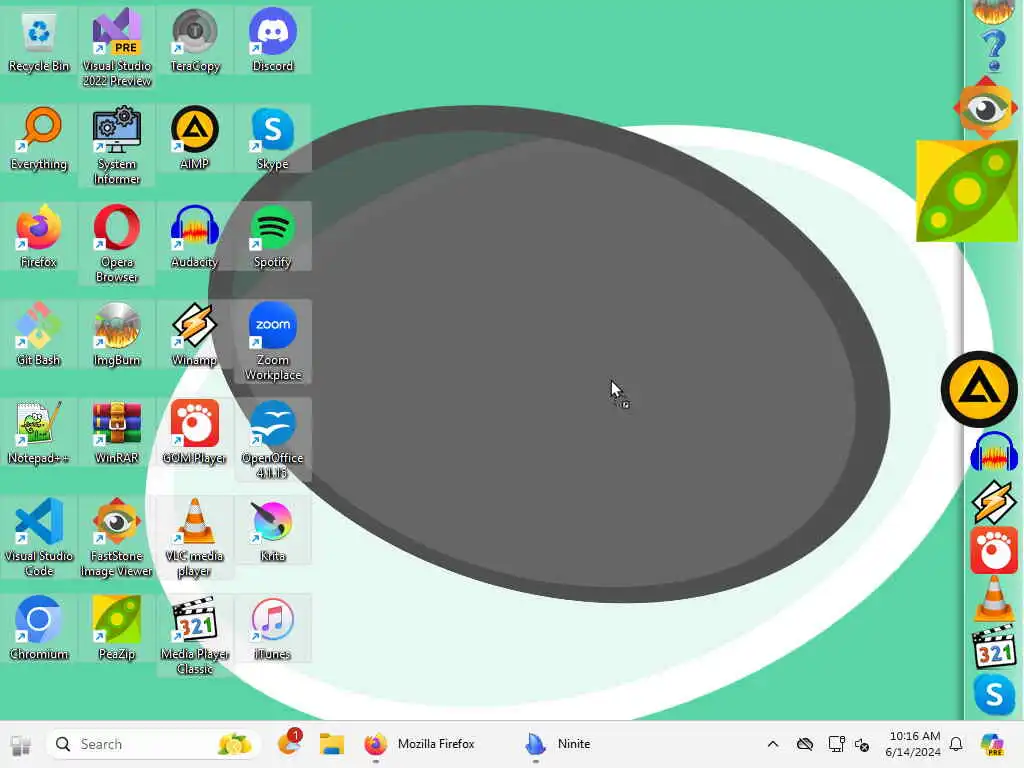Expand the hidden system tray icons chevron
This screenshot has height=768, width=1024.
(x=773, y=744)
